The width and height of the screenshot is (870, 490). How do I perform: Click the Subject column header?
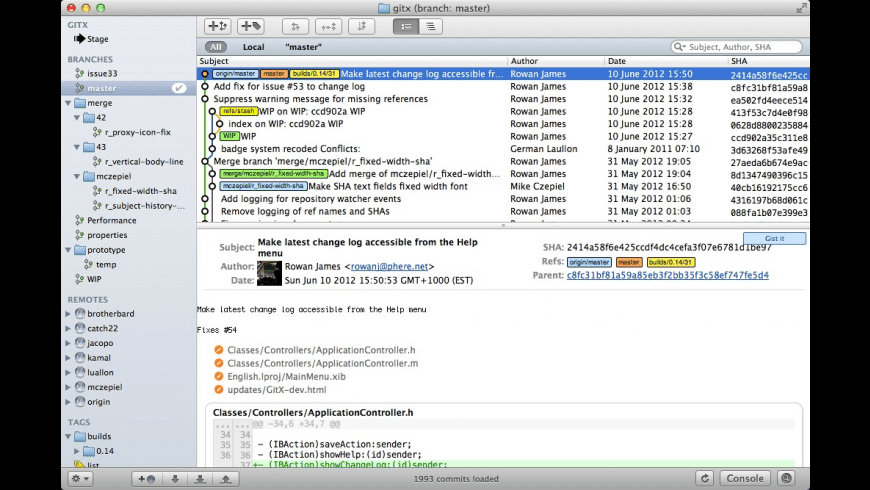point(352,61)
